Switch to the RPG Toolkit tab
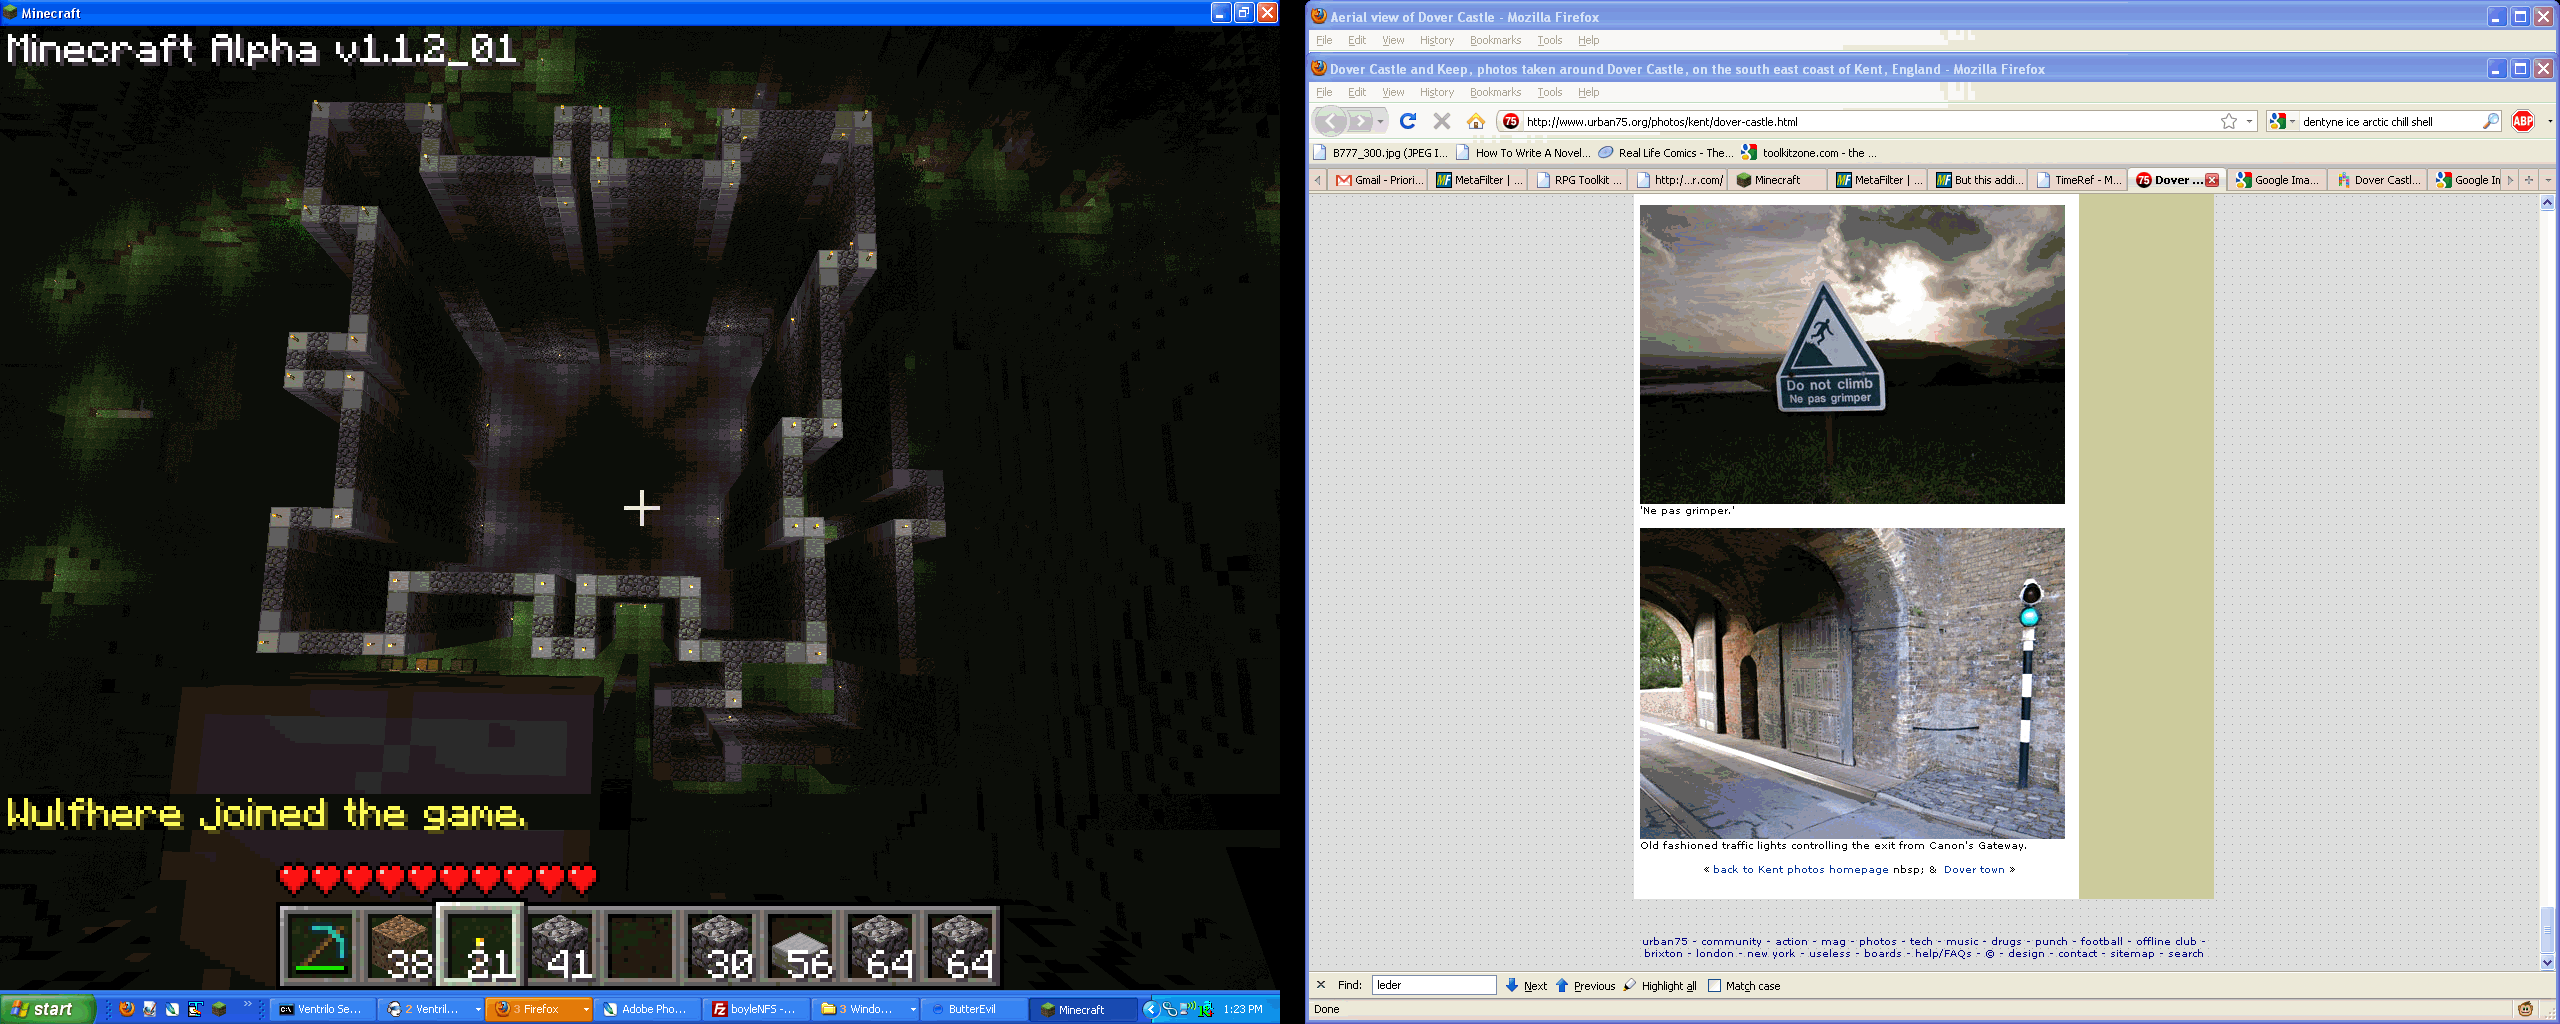Screen dimensions: 2560x1024 (1577, 180)
